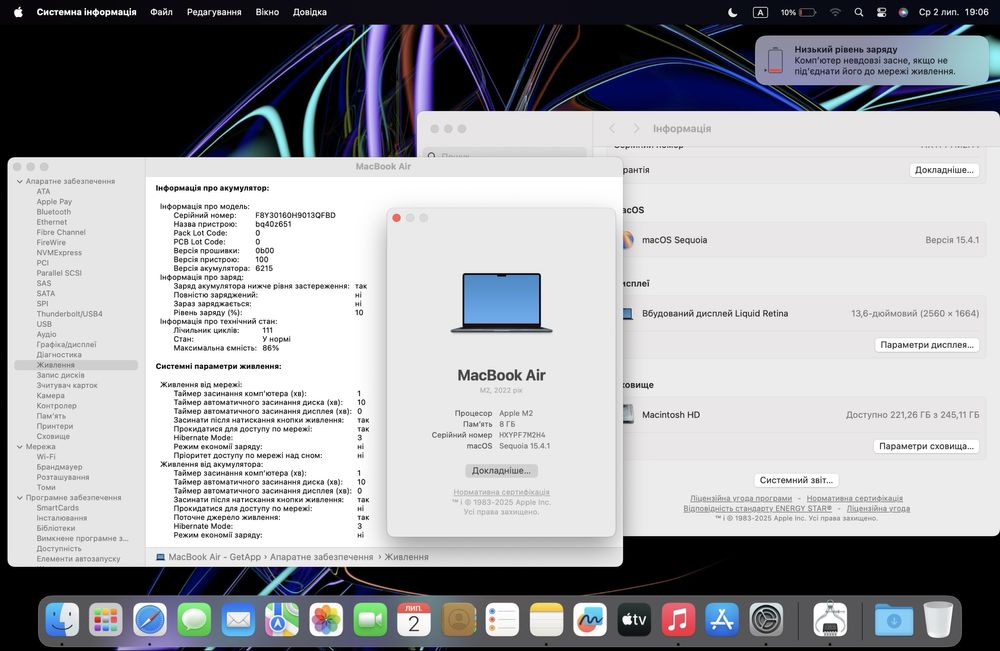Select Графіка/дисплеї in sidebar
Image resolution: width=1000 pixels, height=651 pixels.
coord(66,344)
